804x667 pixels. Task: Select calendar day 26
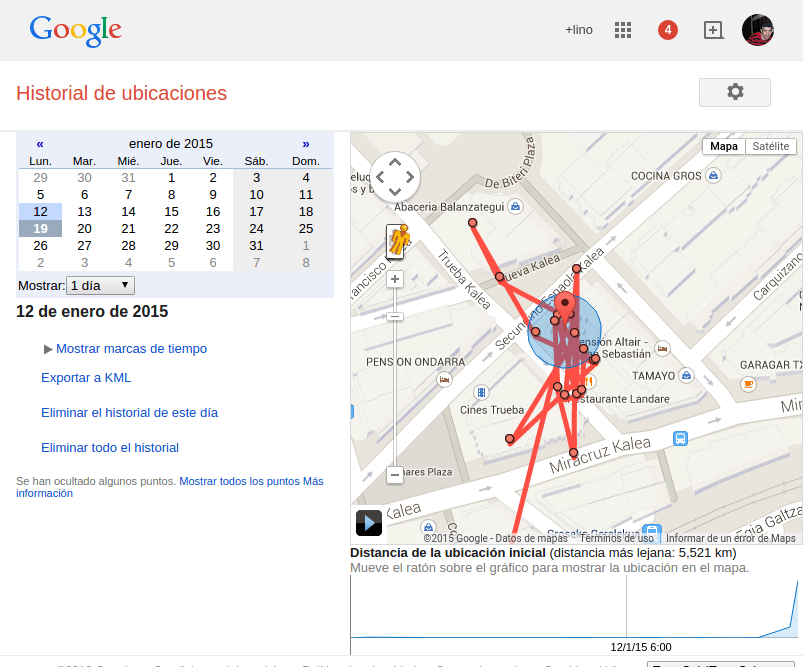(x=41, y=246)
